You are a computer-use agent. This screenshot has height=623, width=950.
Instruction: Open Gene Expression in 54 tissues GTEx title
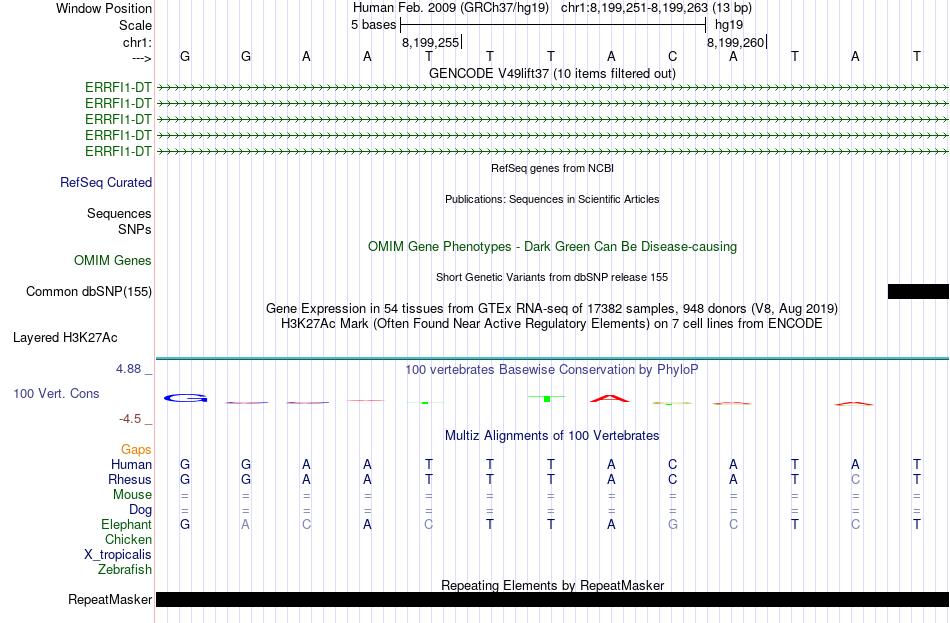tap(552, 308)
